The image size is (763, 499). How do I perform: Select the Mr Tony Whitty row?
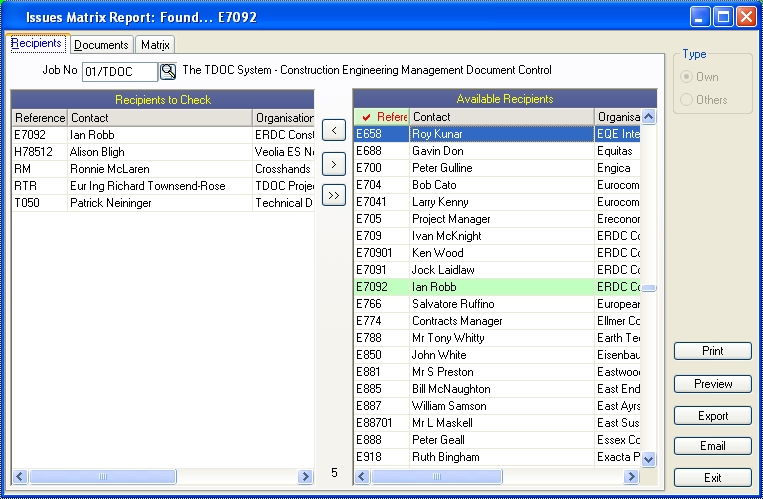pyautogui.click(x=497, y=338)
